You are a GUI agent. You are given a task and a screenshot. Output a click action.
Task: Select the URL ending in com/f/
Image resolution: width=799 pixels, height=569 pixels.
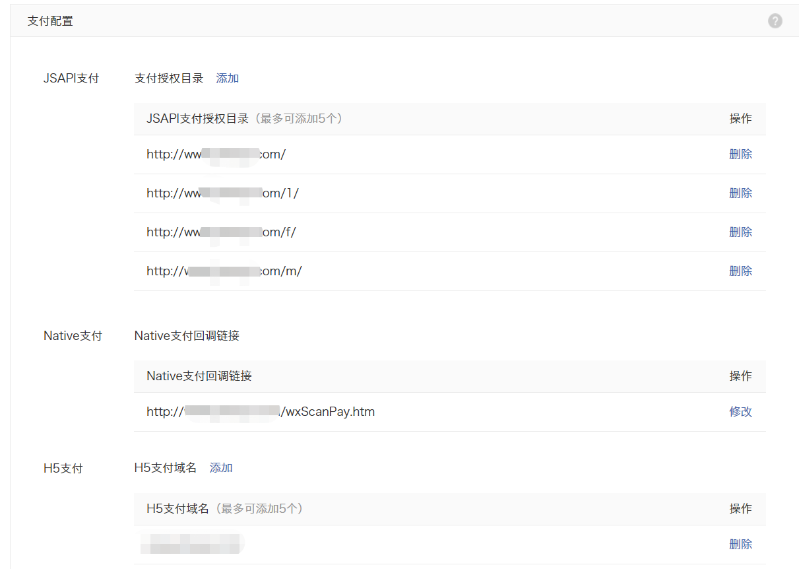(x=221, y=232)
